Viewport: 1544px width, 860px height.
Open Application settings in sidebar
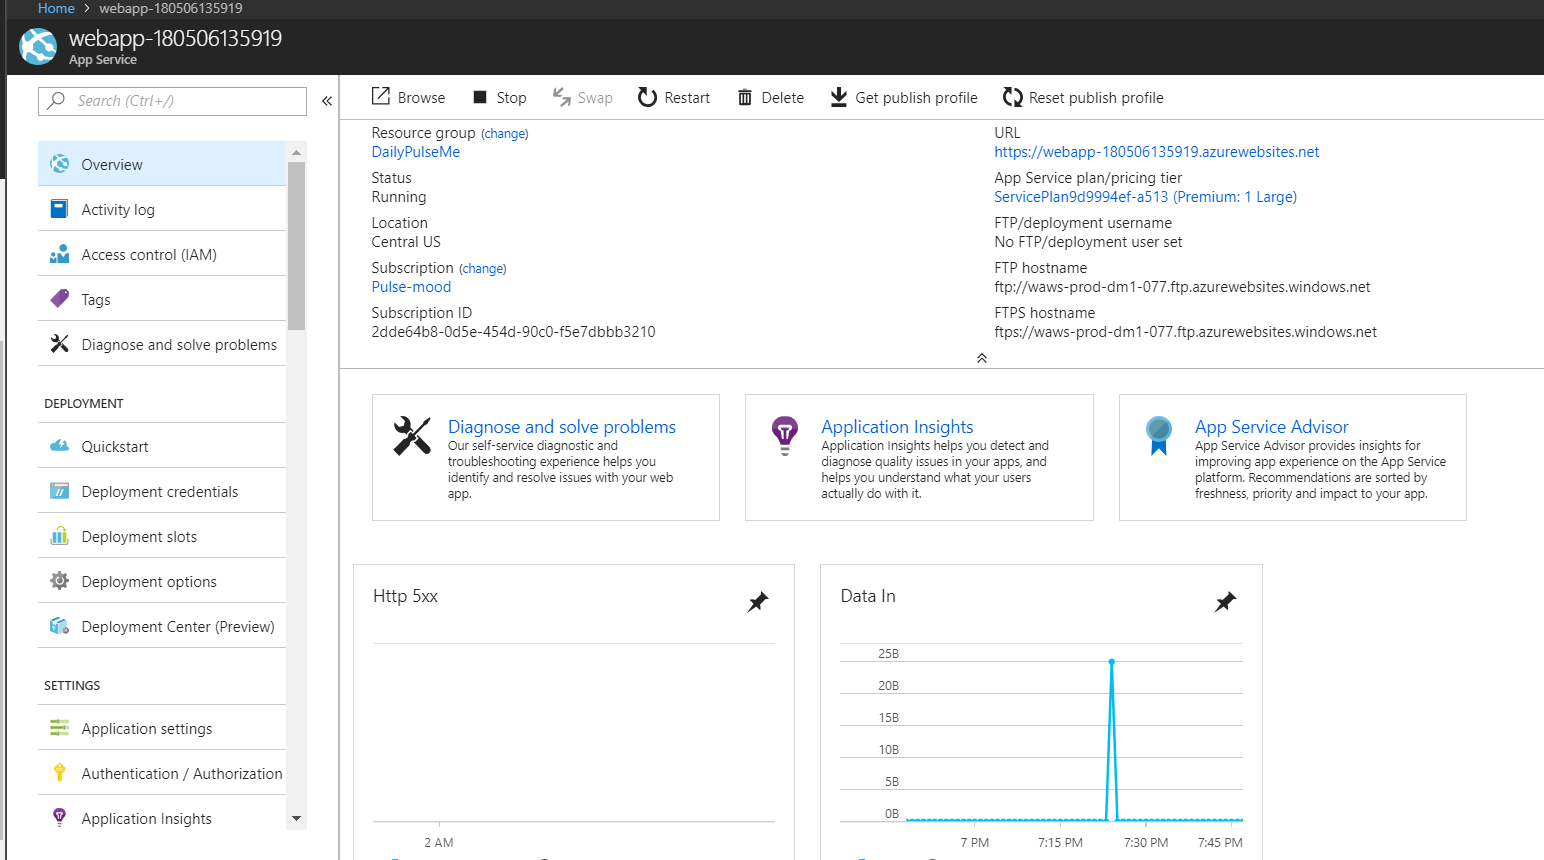(x=162, y=728)
